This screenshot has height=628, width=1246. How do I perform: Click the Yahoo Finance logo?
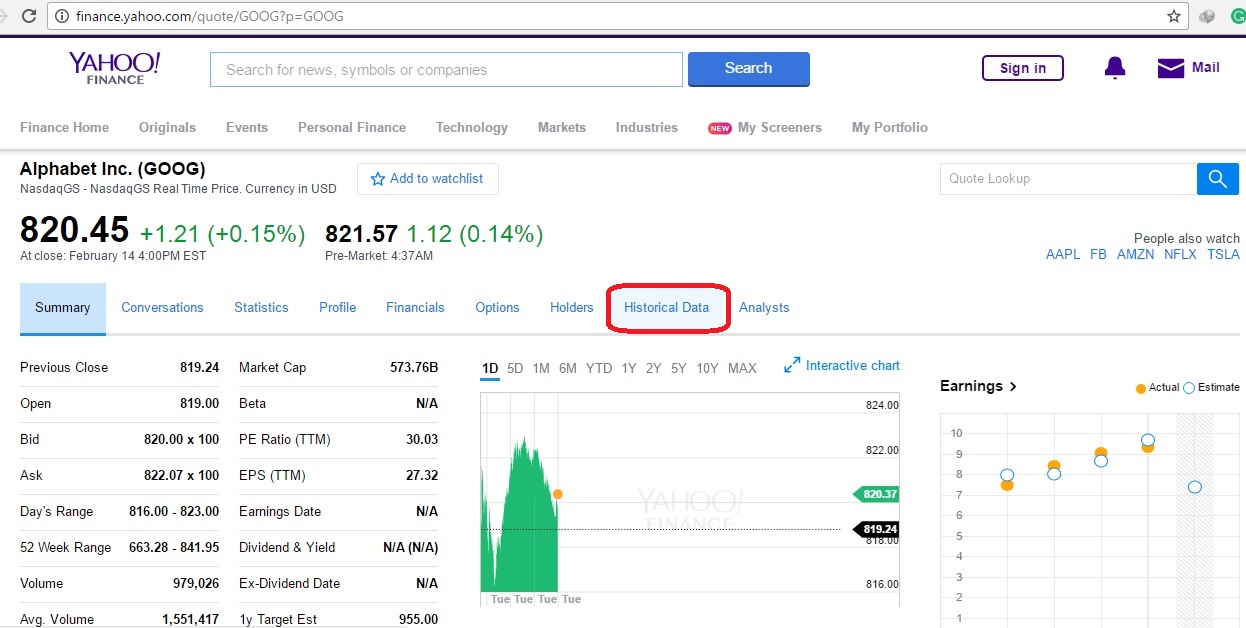click(113, 67)
